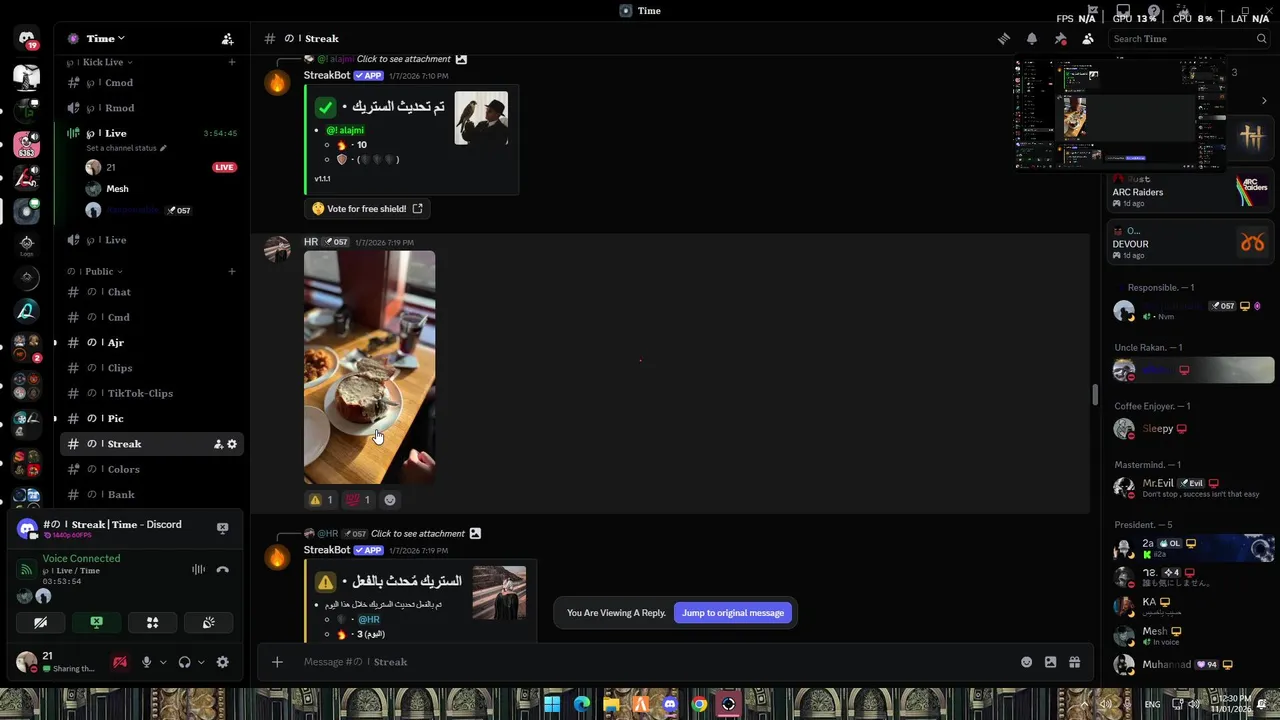Screen dimensions: 1280x720
Task: Open File Explorer from taskbar
Action: tap(611, 704)
